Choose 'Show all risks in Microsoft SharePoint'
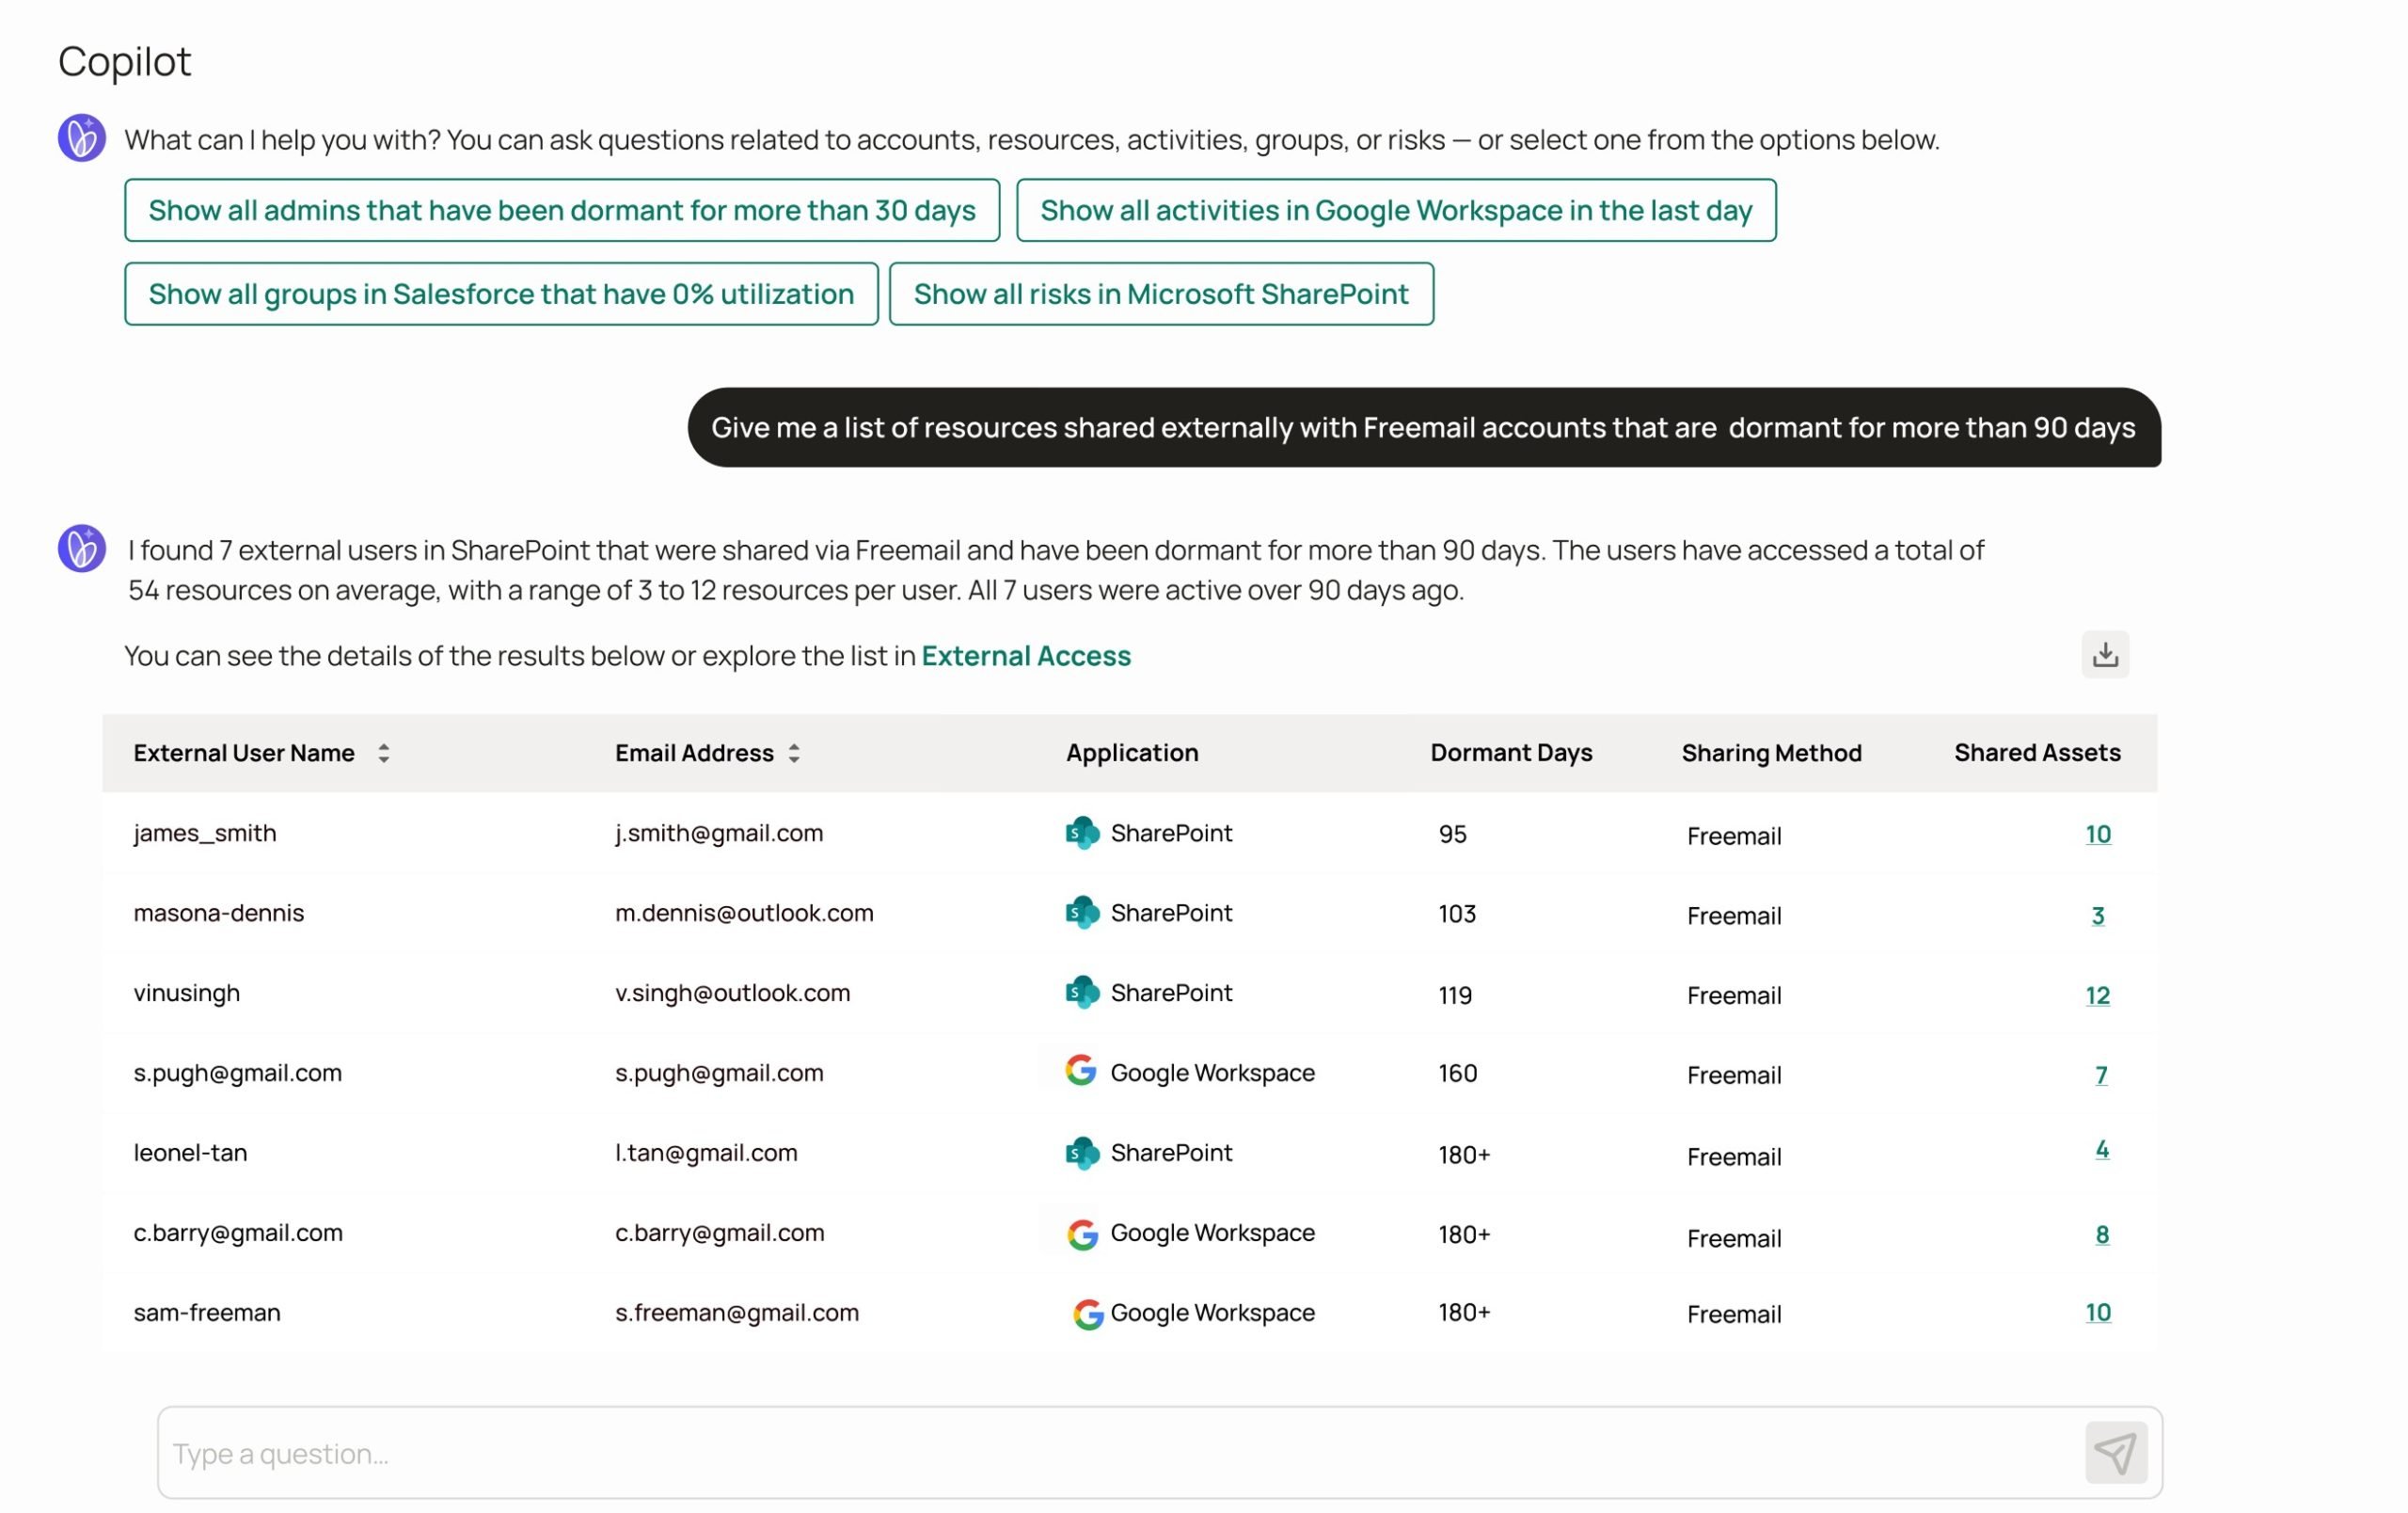 click(x=1160, y=294)
